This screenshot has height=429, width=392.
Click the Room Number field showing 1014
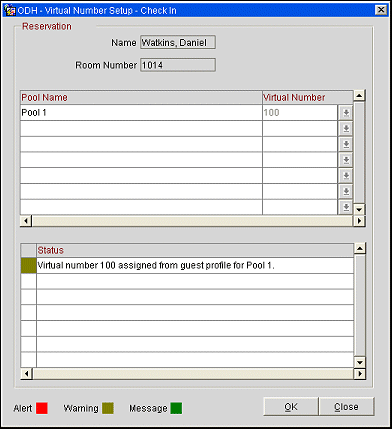pyautogui.click(x=178, y=65)
